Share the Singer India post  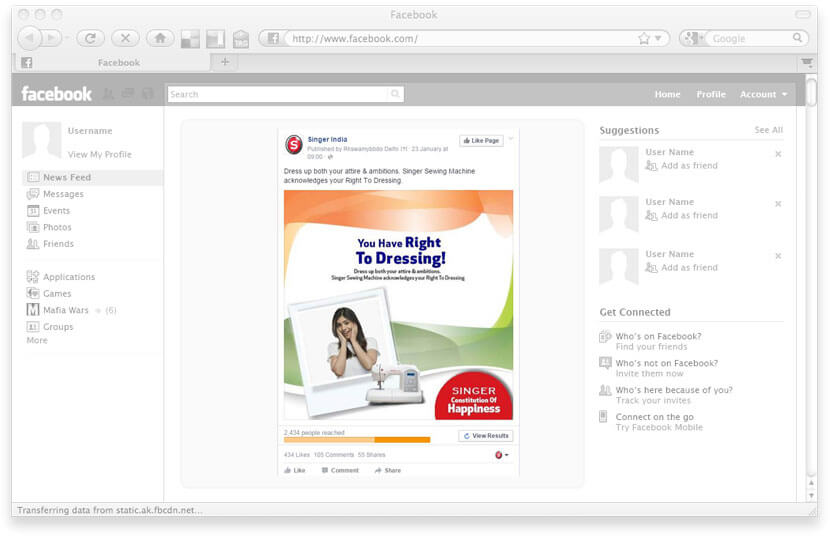coord(388,470)
